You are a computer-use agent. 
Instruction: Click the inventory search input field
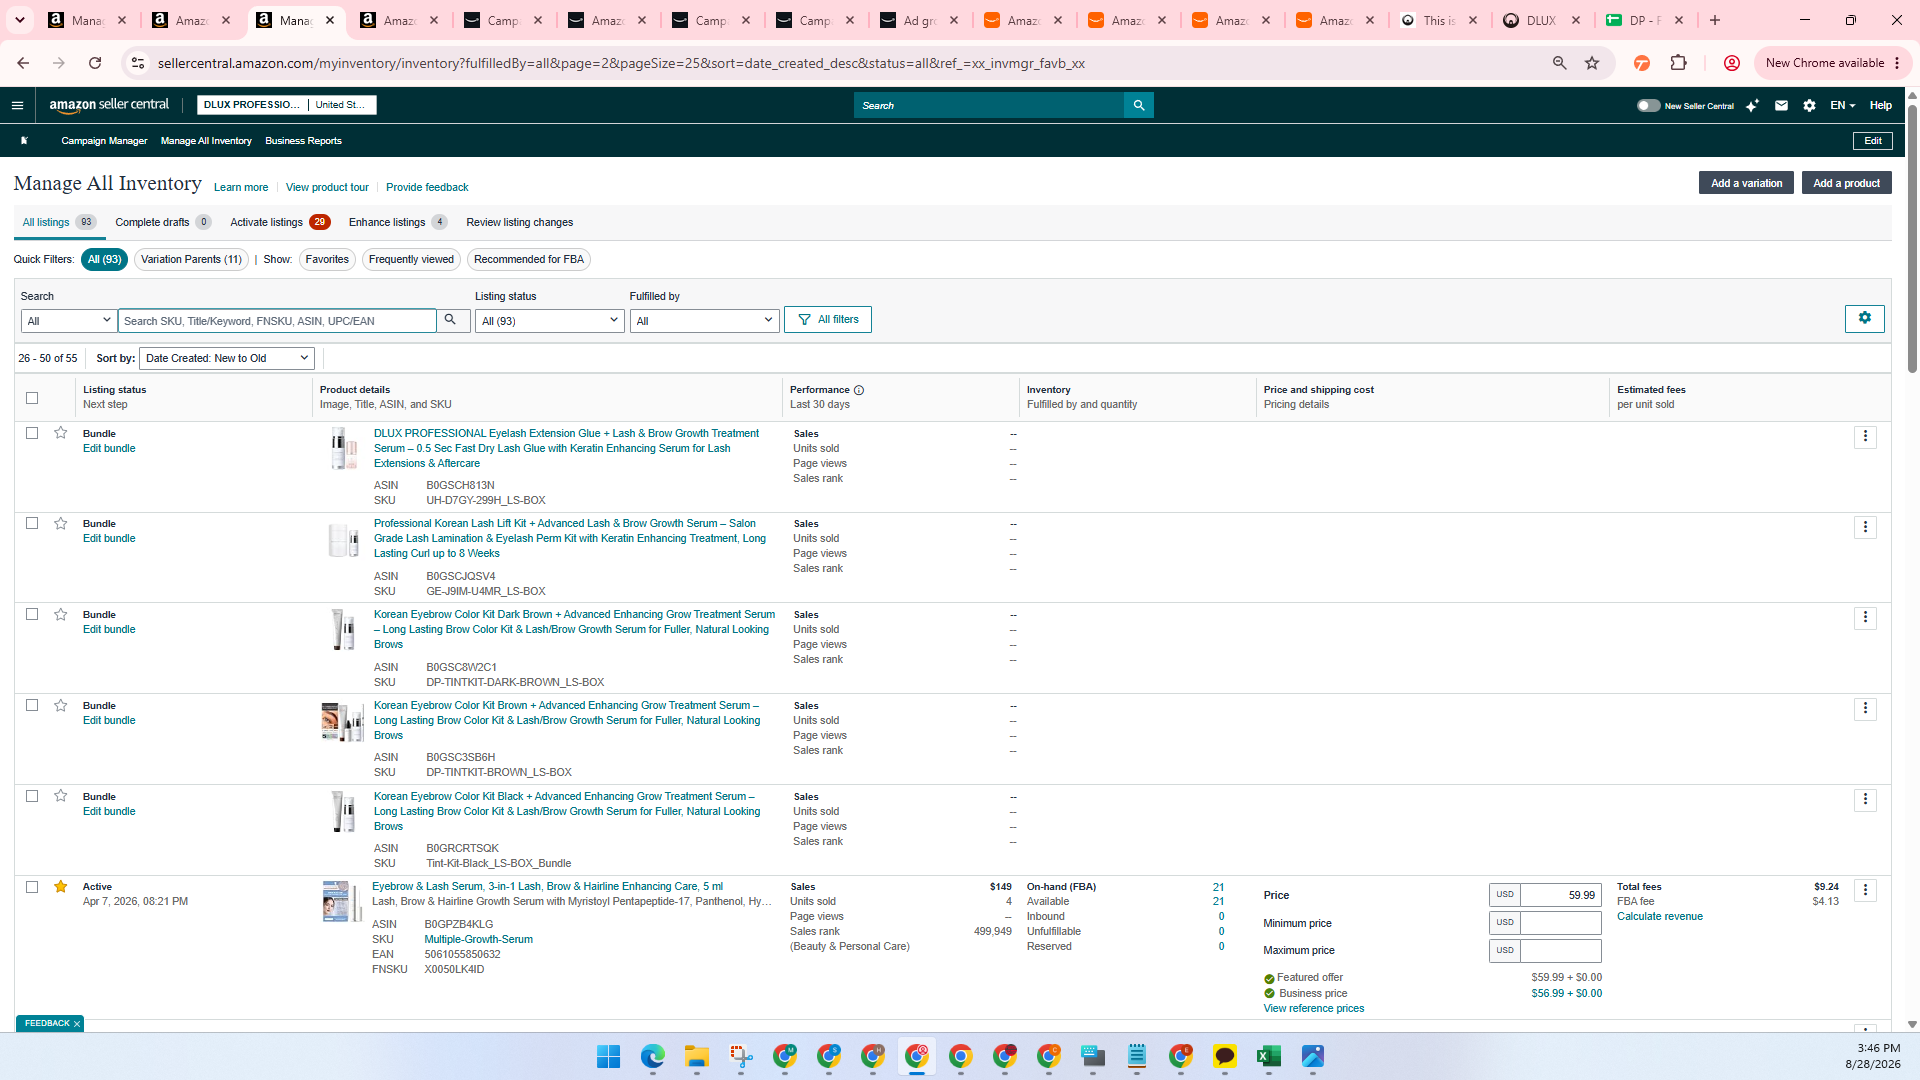(x=277, y=320)
